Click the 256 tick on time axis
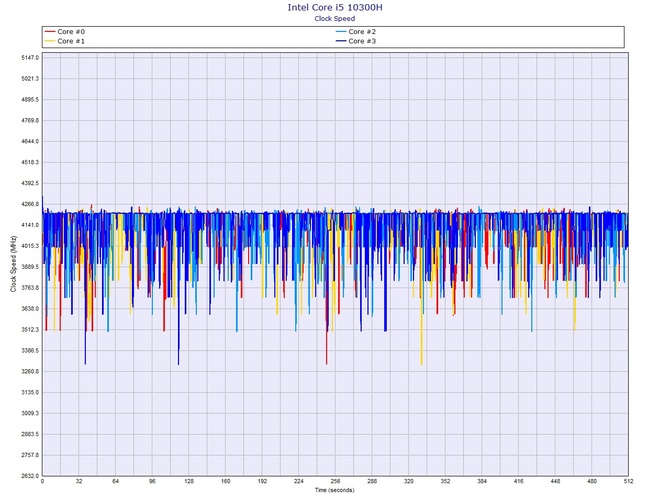This screenshot has width=670, height=502. (335, 481)
